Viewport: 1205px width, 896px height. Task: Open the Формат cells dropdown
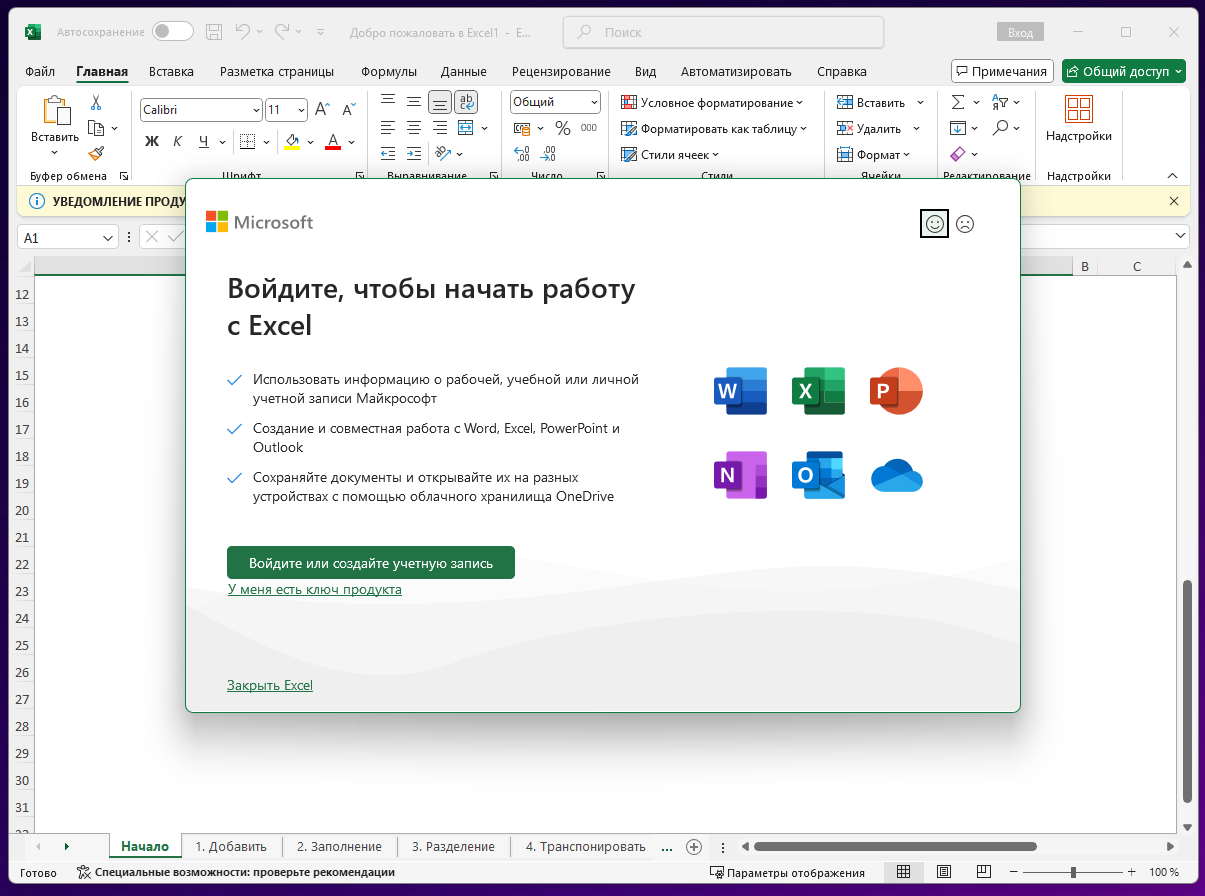874,154
